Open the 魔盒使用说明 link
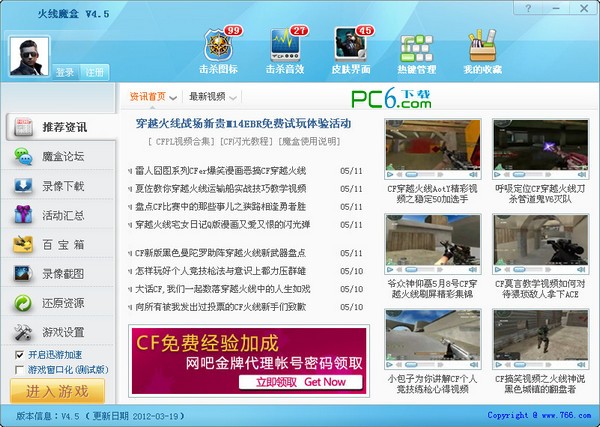 point(308,142)
